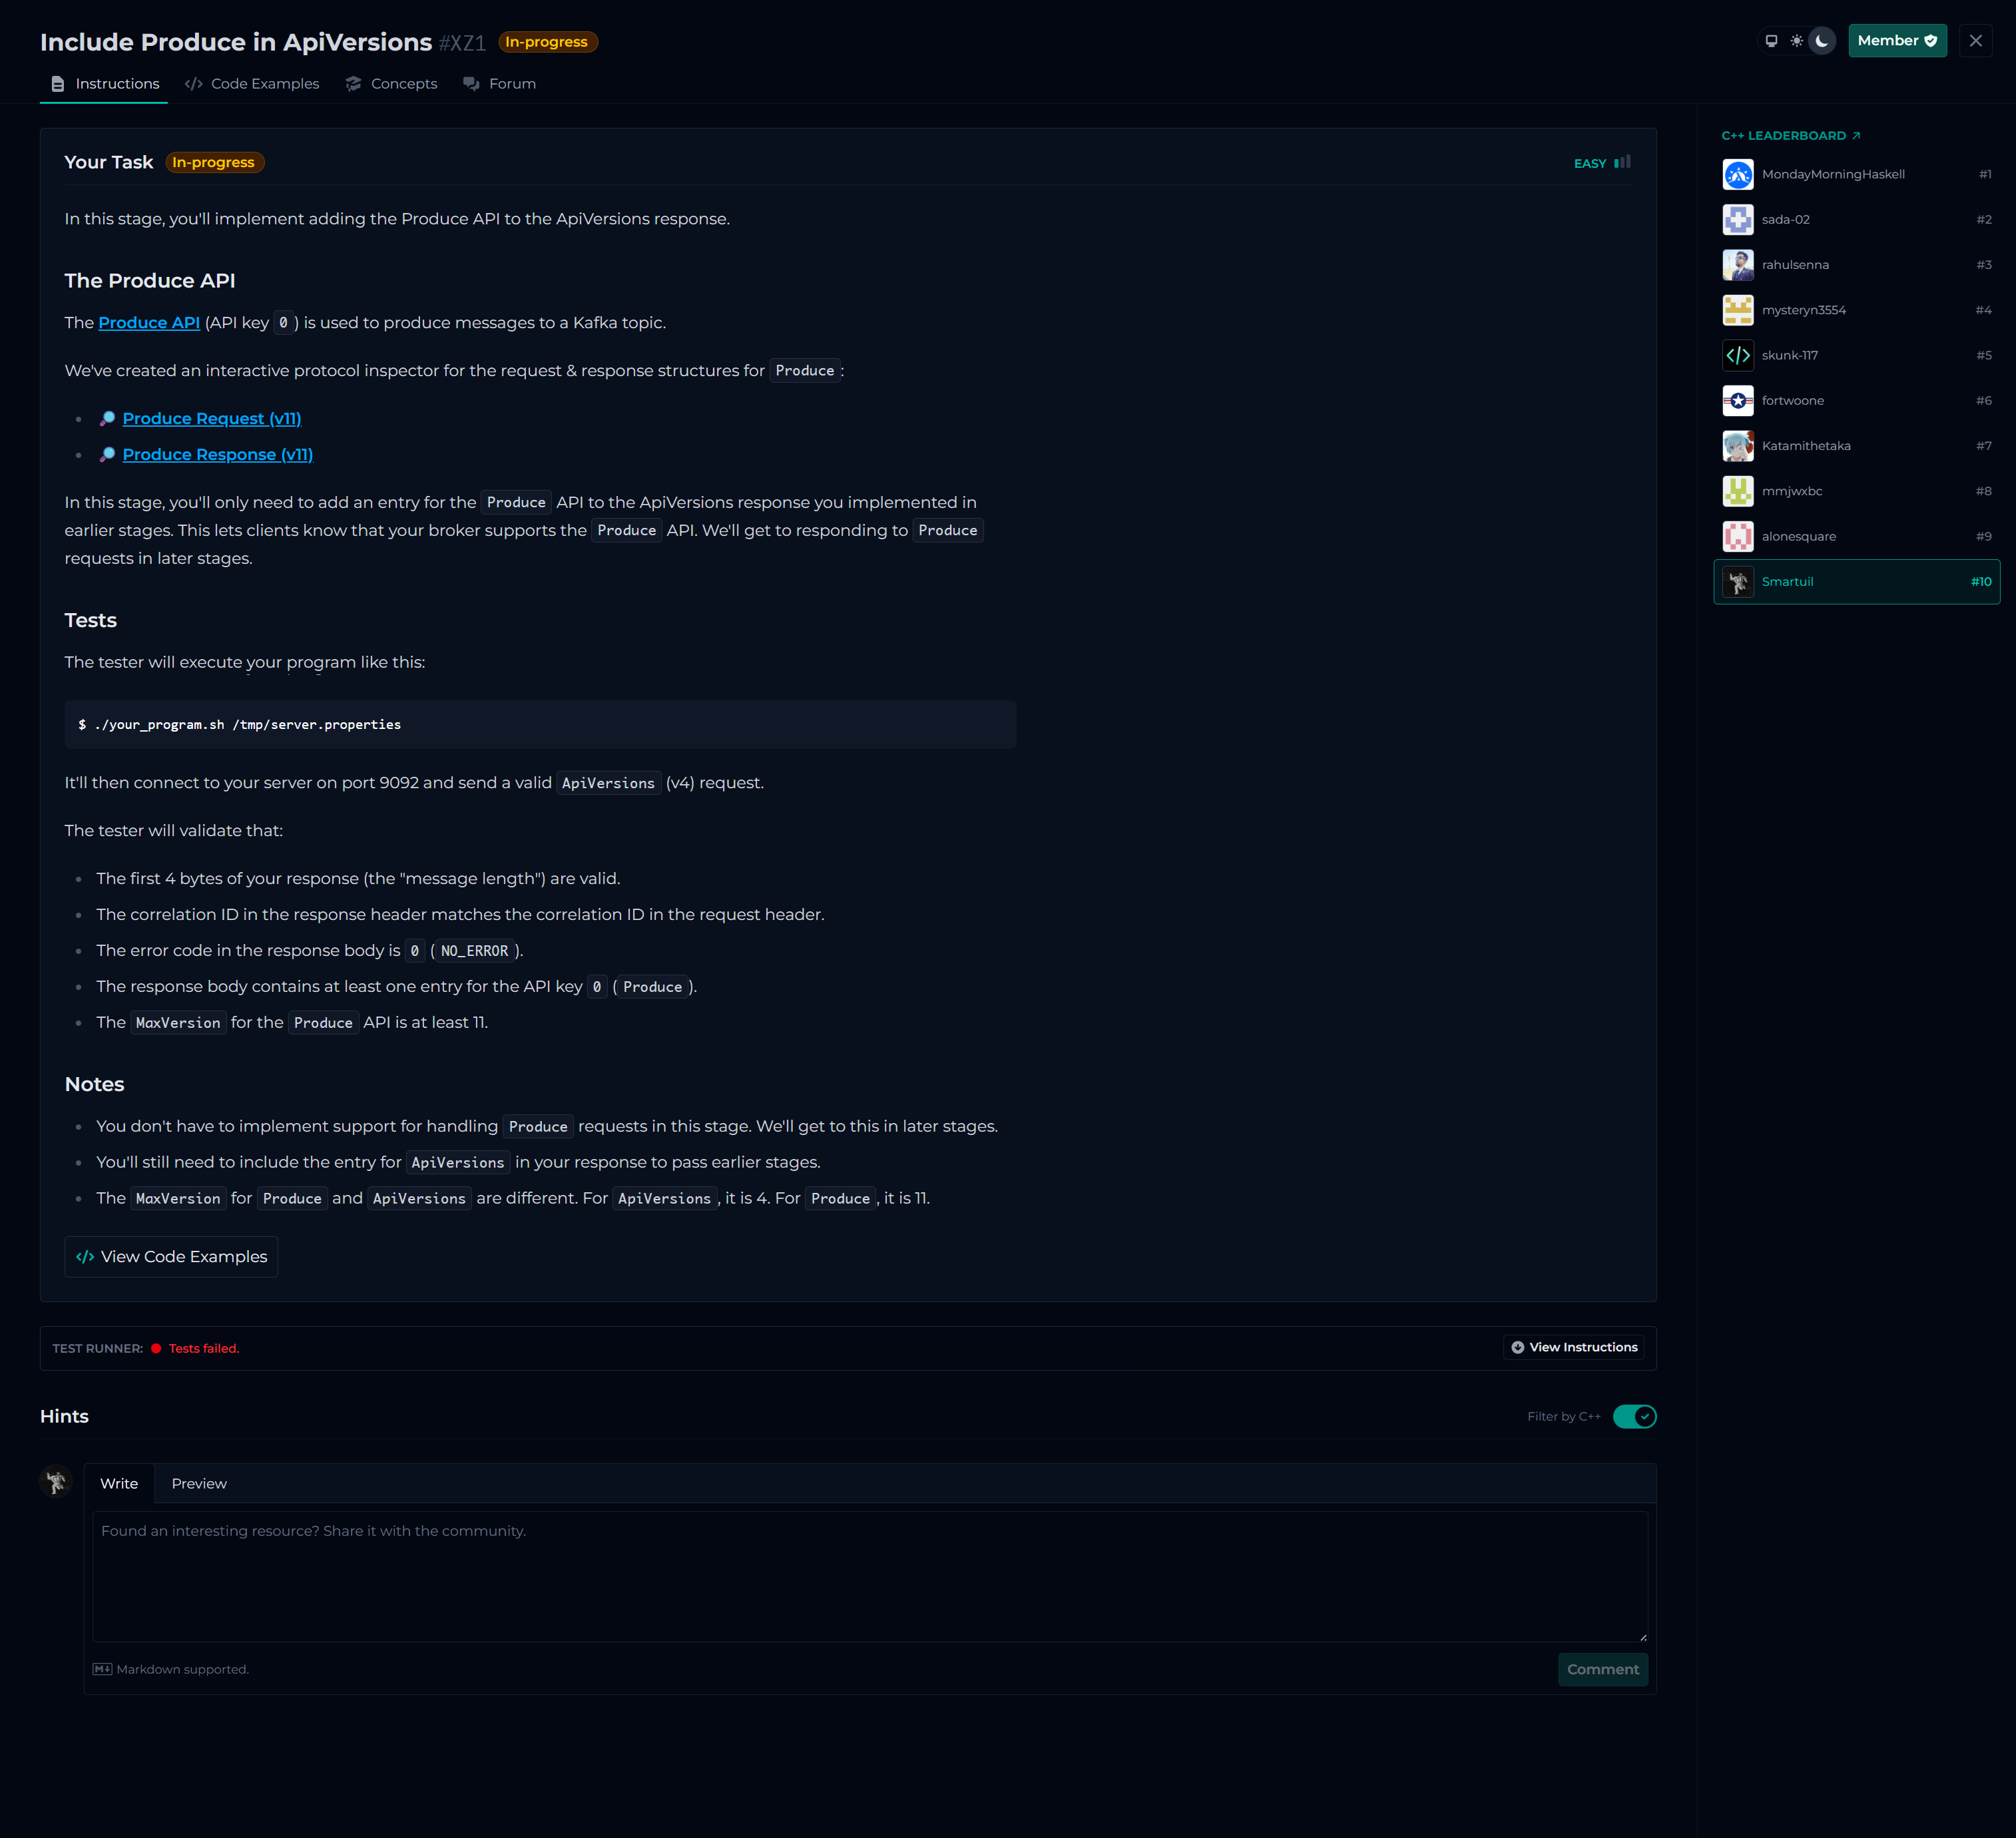Open the Forum tab
2016x1838 pixels.
tap(500, 84)
